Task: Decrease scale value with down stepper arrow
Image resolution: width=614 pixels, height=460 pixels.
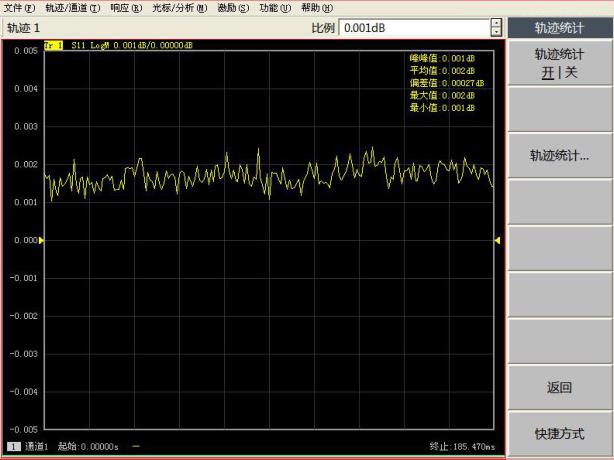Action: (x=496, y=33)
